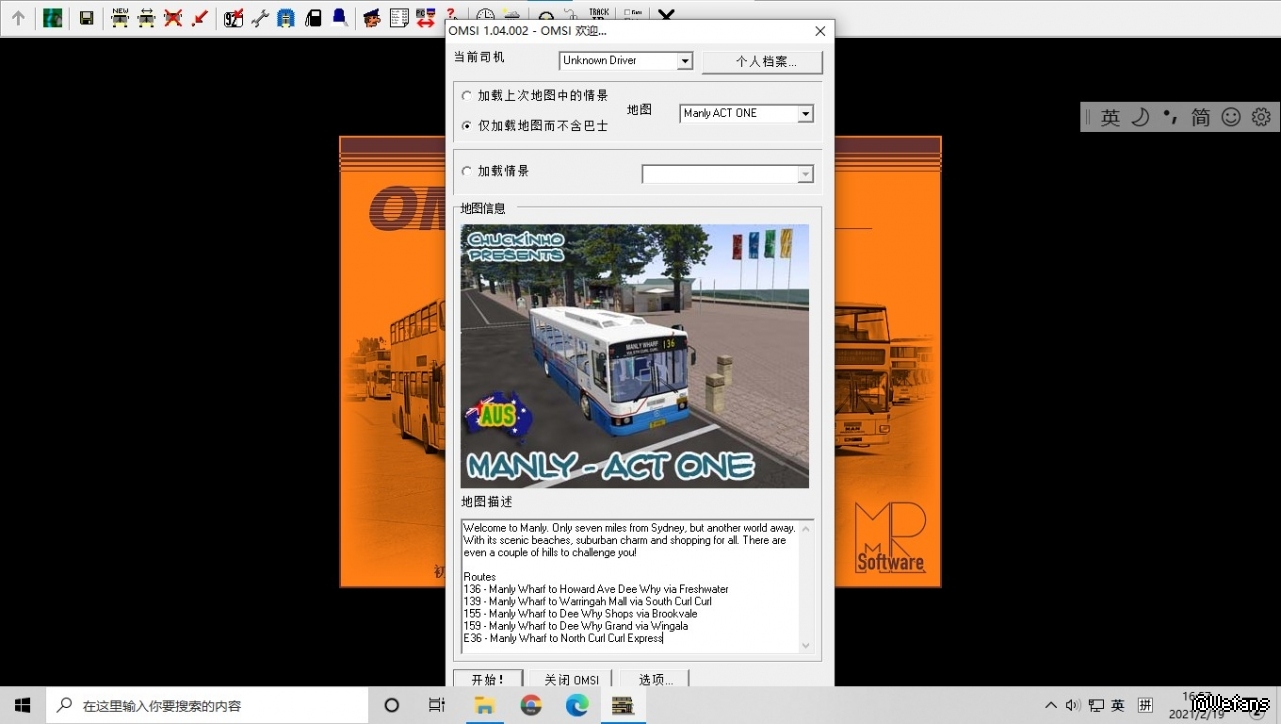Toggle the IME moon icon
Screen dimensions: 1281x724
coord(1140,117)
